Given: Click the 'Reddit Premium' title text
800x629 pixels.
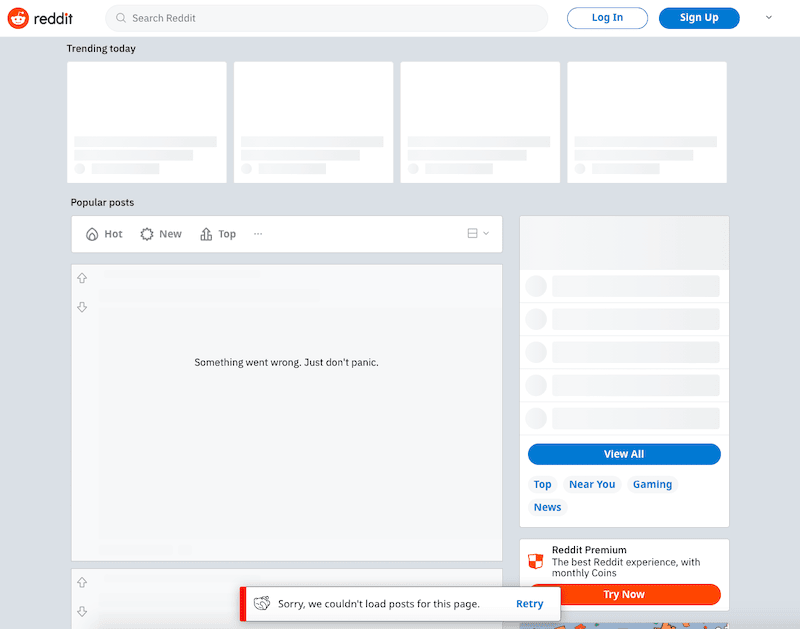Looking at the screenshot, I should (x=589, y=550).
